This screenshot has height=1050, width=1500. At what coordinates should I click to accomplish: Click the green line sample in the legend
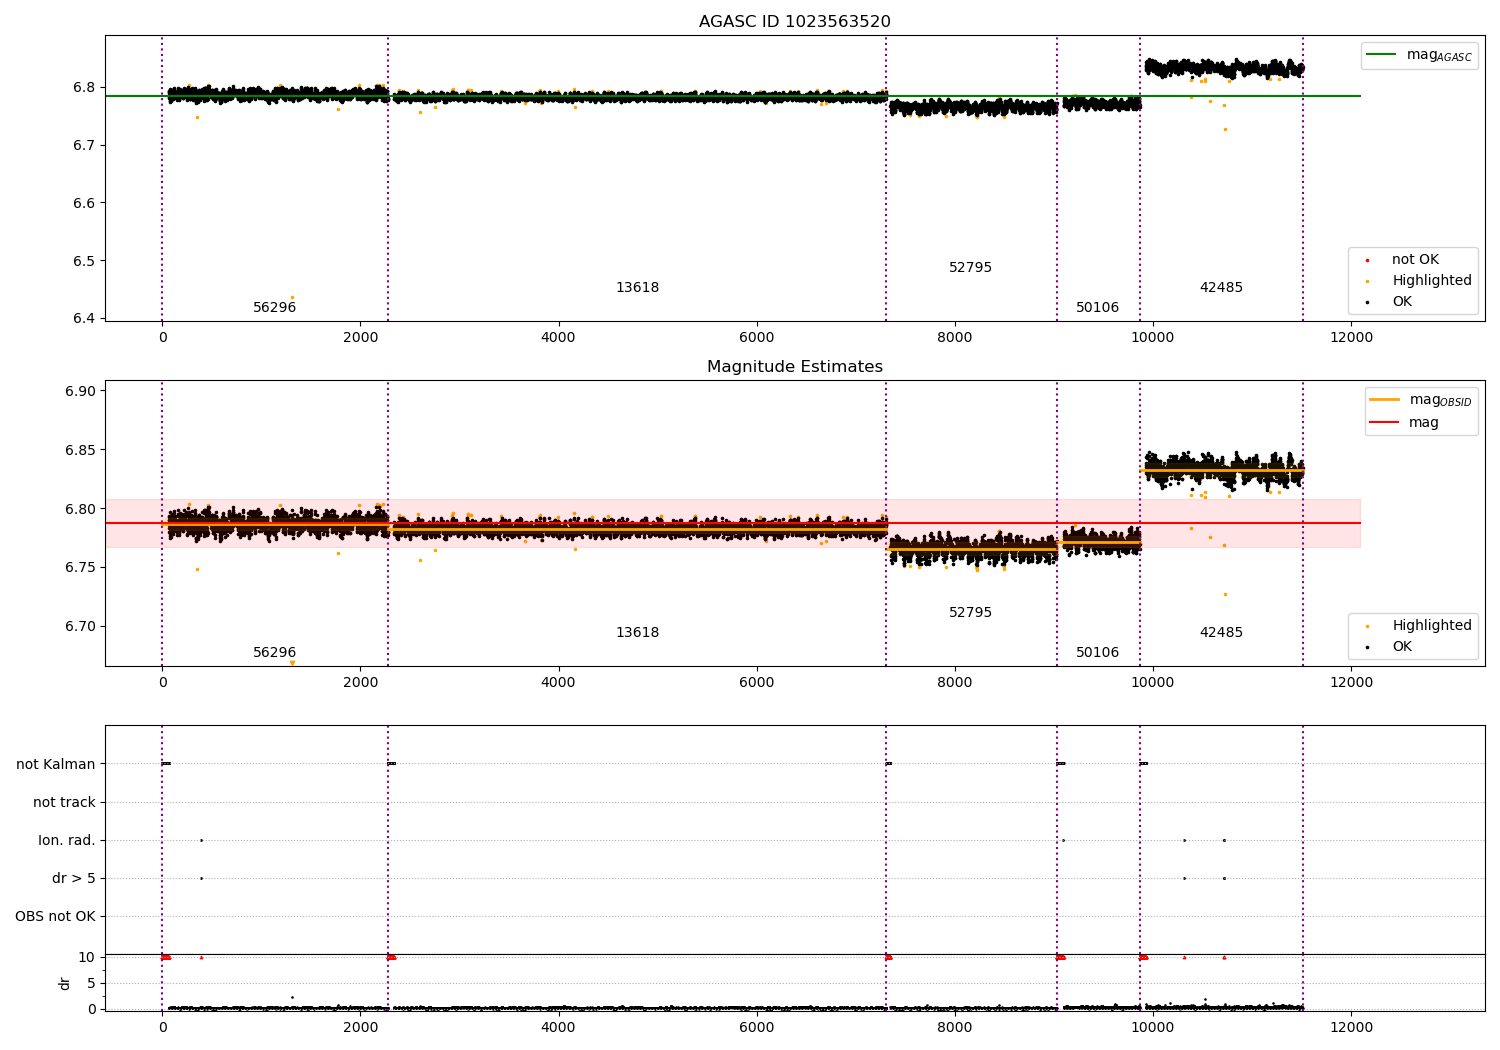tap(1381, 55)
